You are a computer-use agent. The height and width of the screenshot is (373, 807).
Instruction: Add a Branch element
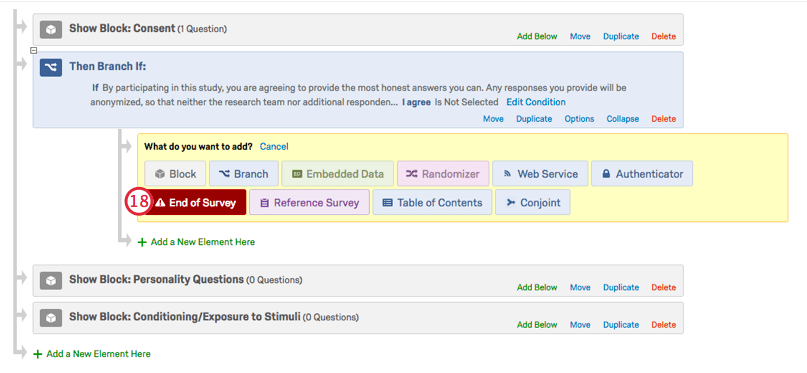tap(243, 174)
